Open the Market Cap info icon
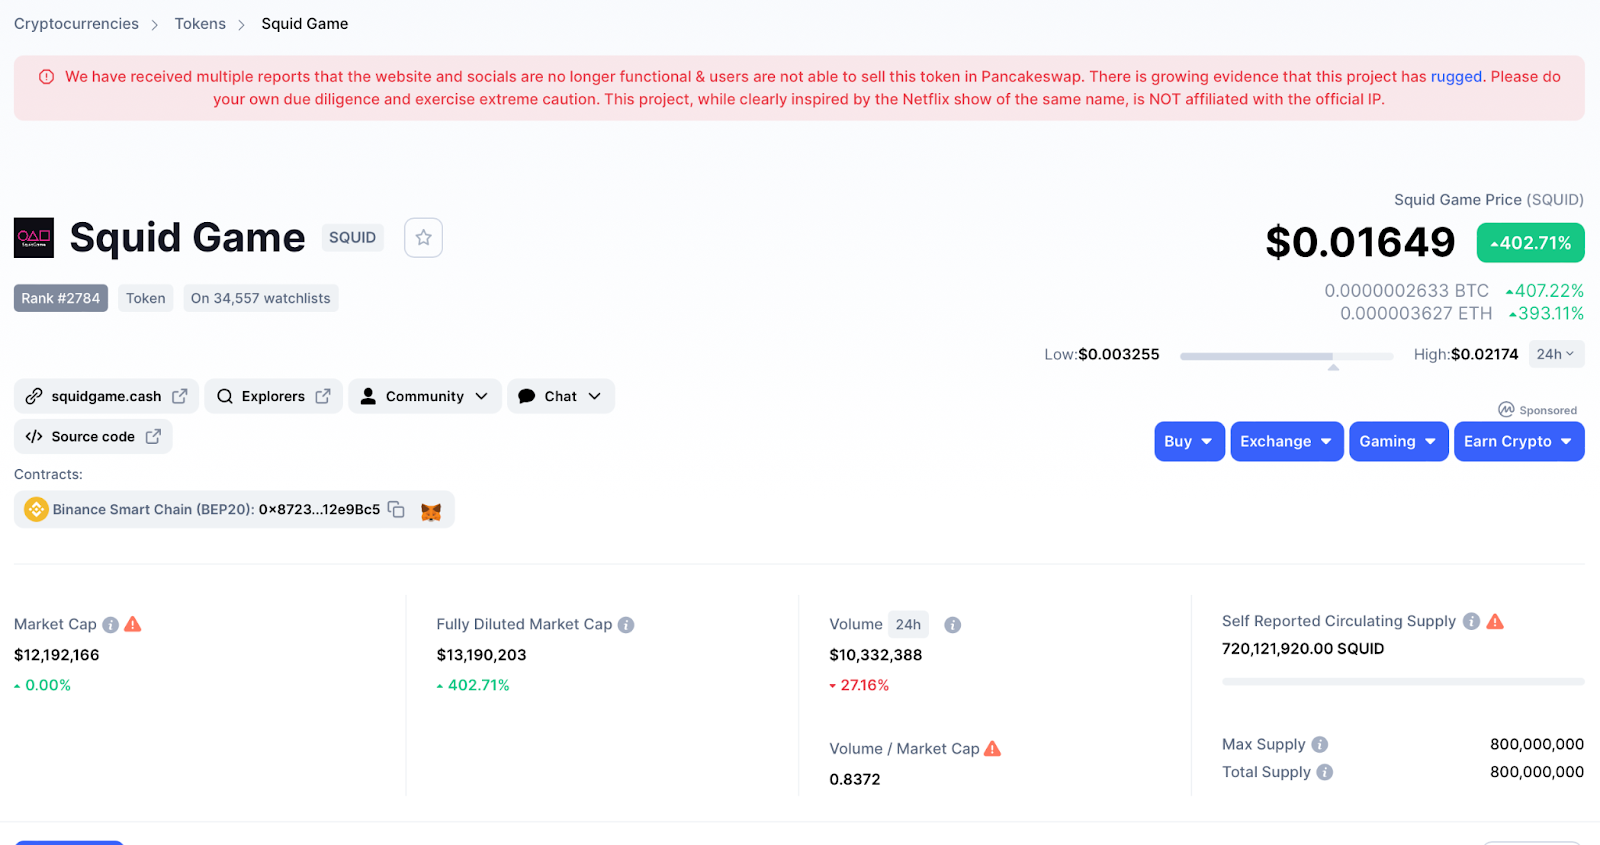 point(110,625)
